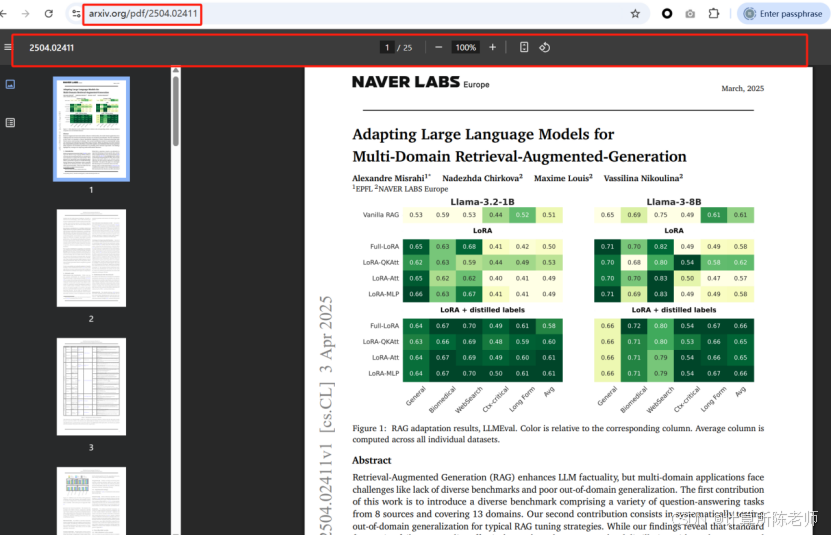Viewport: 831px width, 535px height.
Task: Click the black circle extension icon
Action: (x=667, y=14)
